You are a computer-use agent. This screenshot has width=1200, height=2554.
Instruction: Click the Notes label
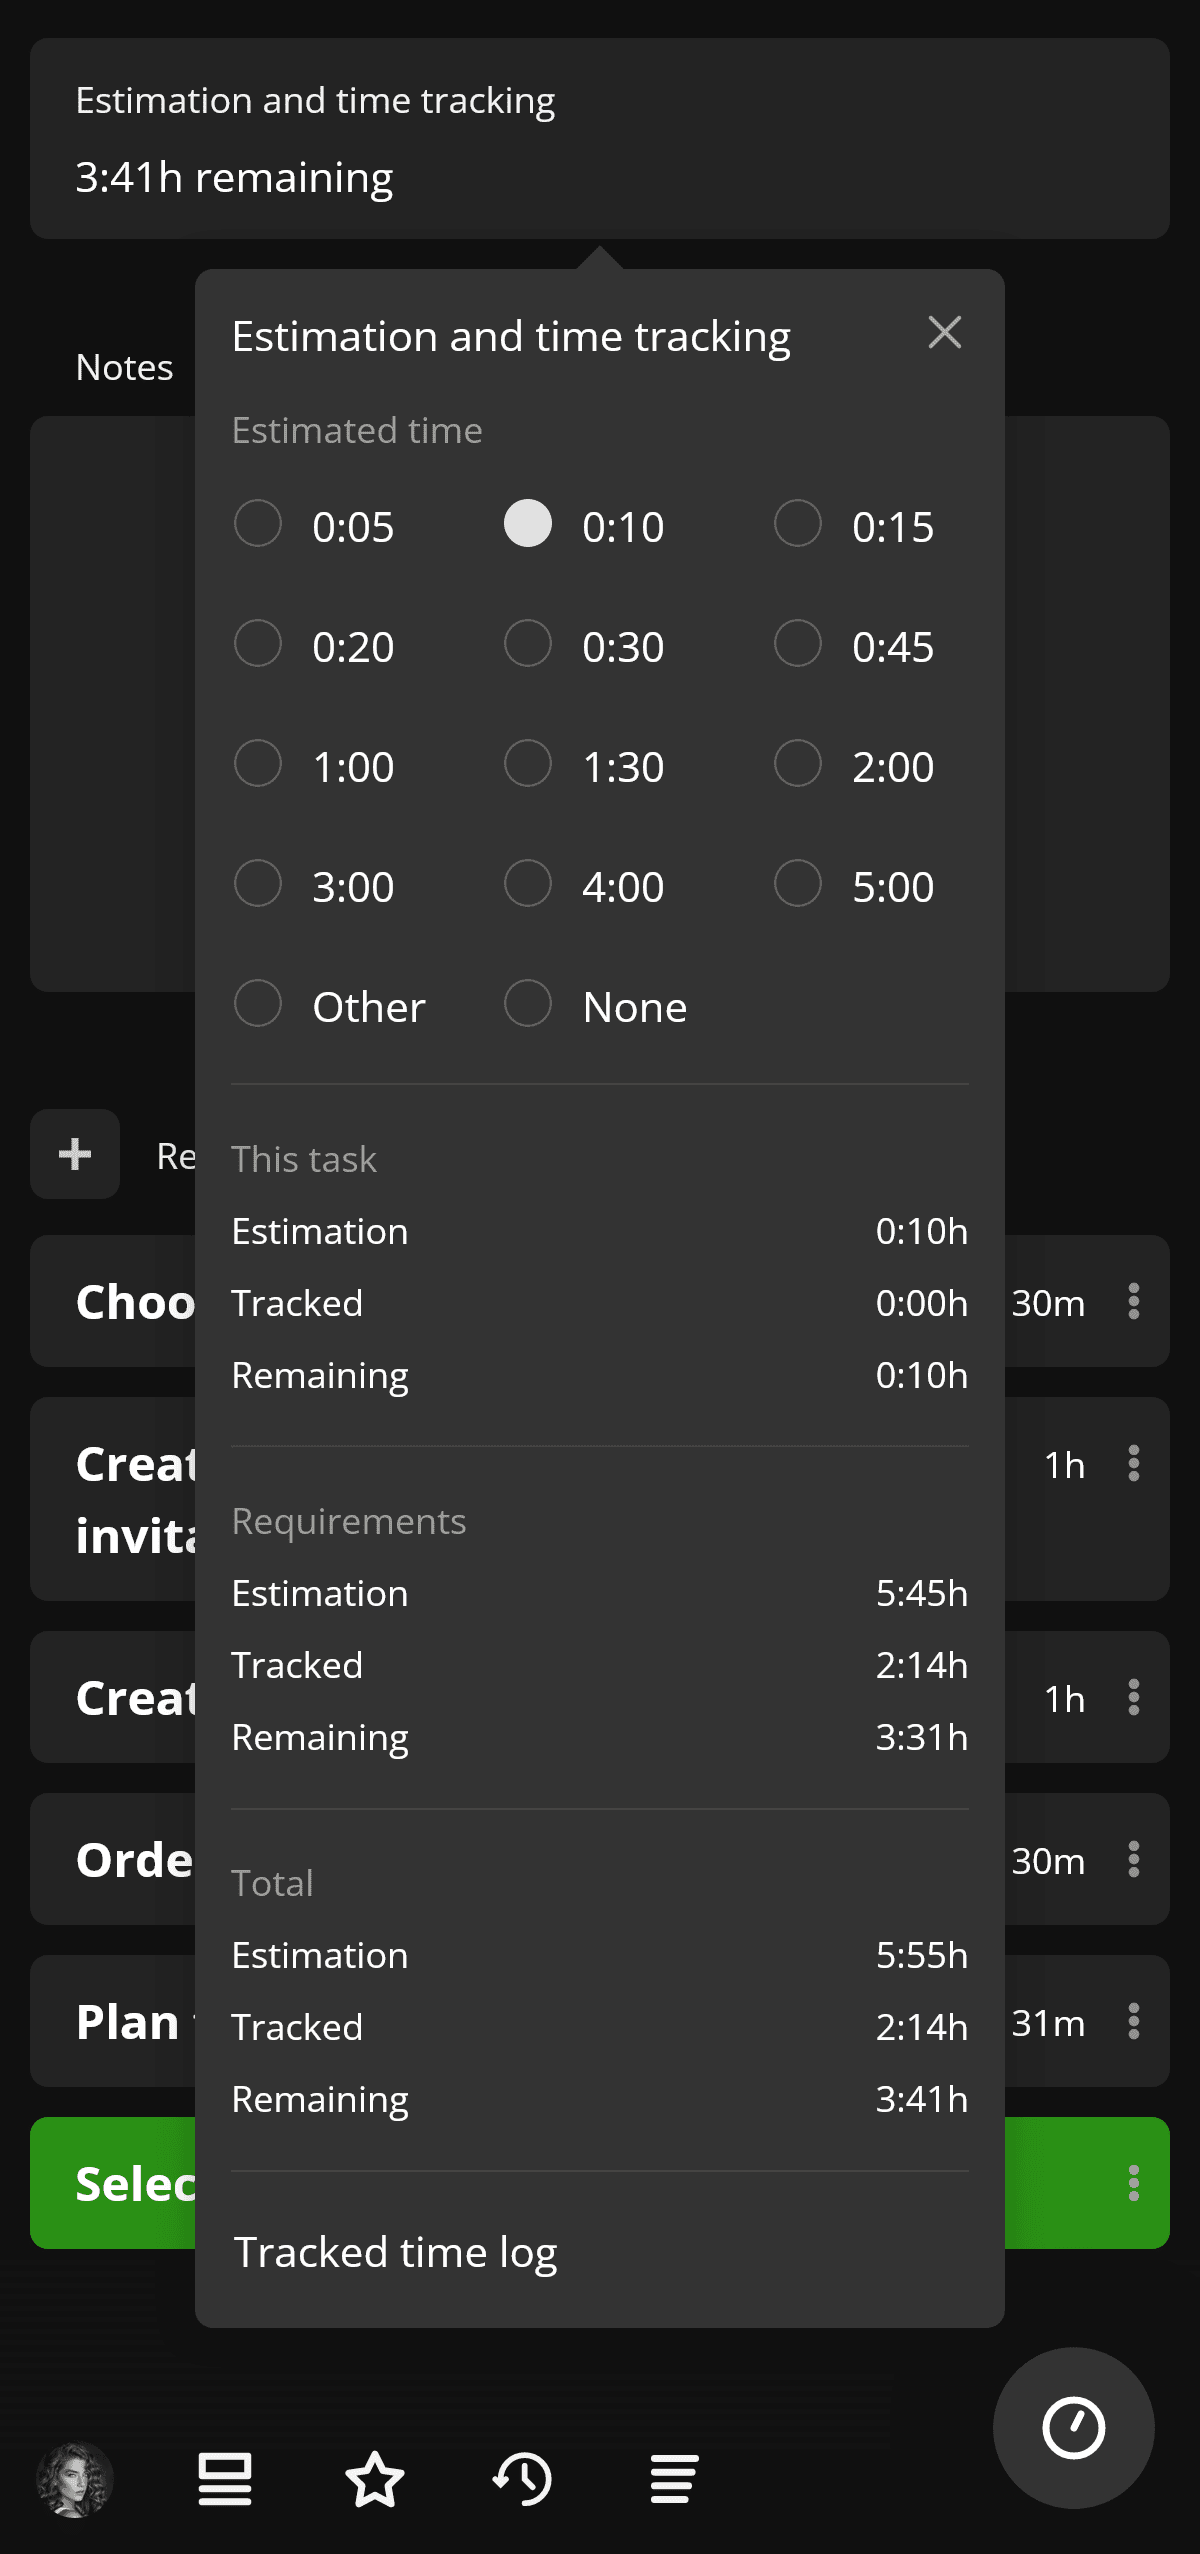[x=124, y=367]
